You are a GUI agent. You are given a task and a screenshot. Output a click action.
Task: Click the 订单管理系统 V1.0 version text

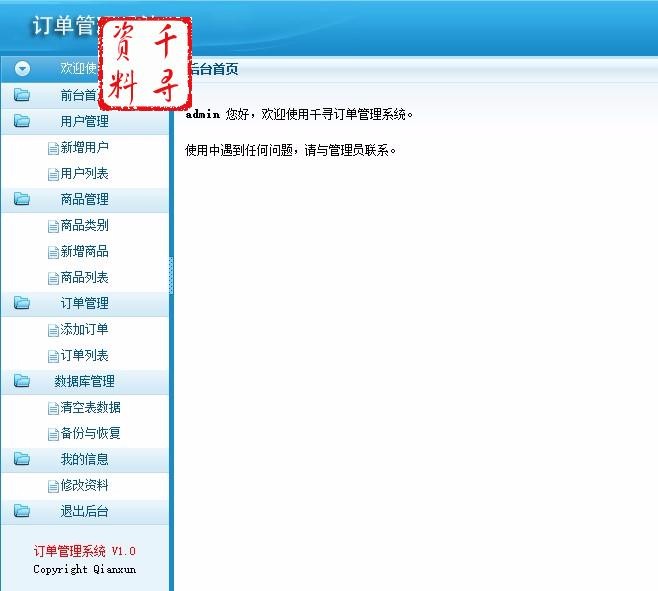pos(84,551)
